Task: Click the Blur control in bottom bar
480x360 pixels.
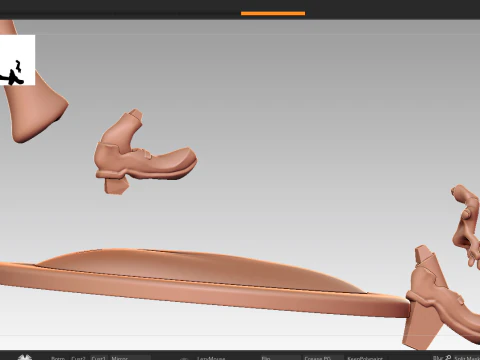Action: coord(438,358)
